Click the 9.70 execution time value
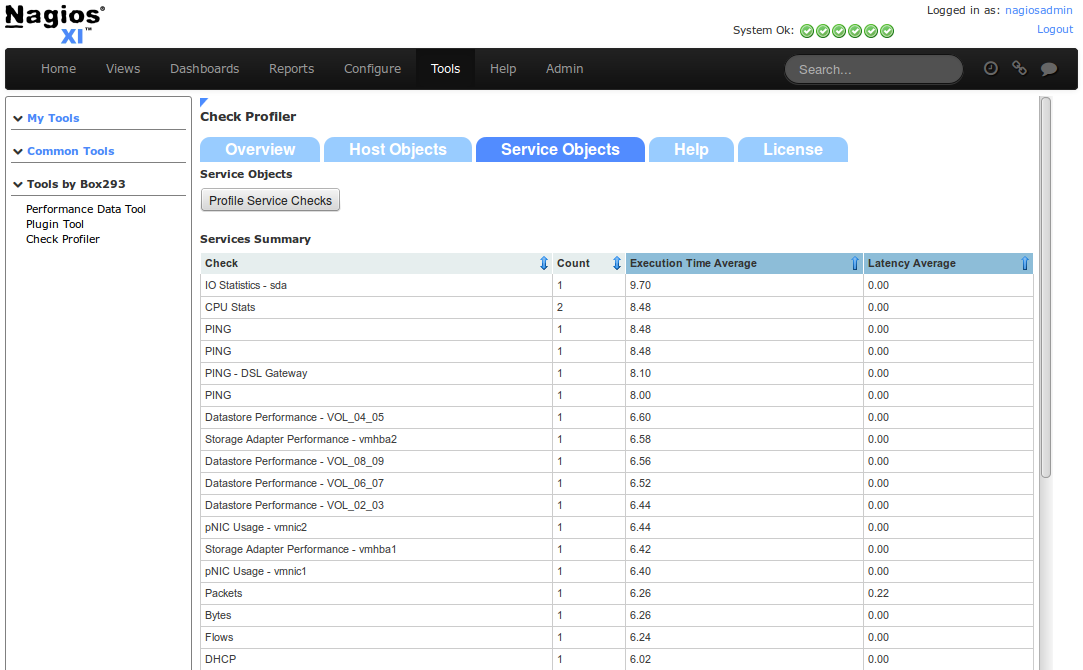 pyautogui.click(x=640, y=285)
